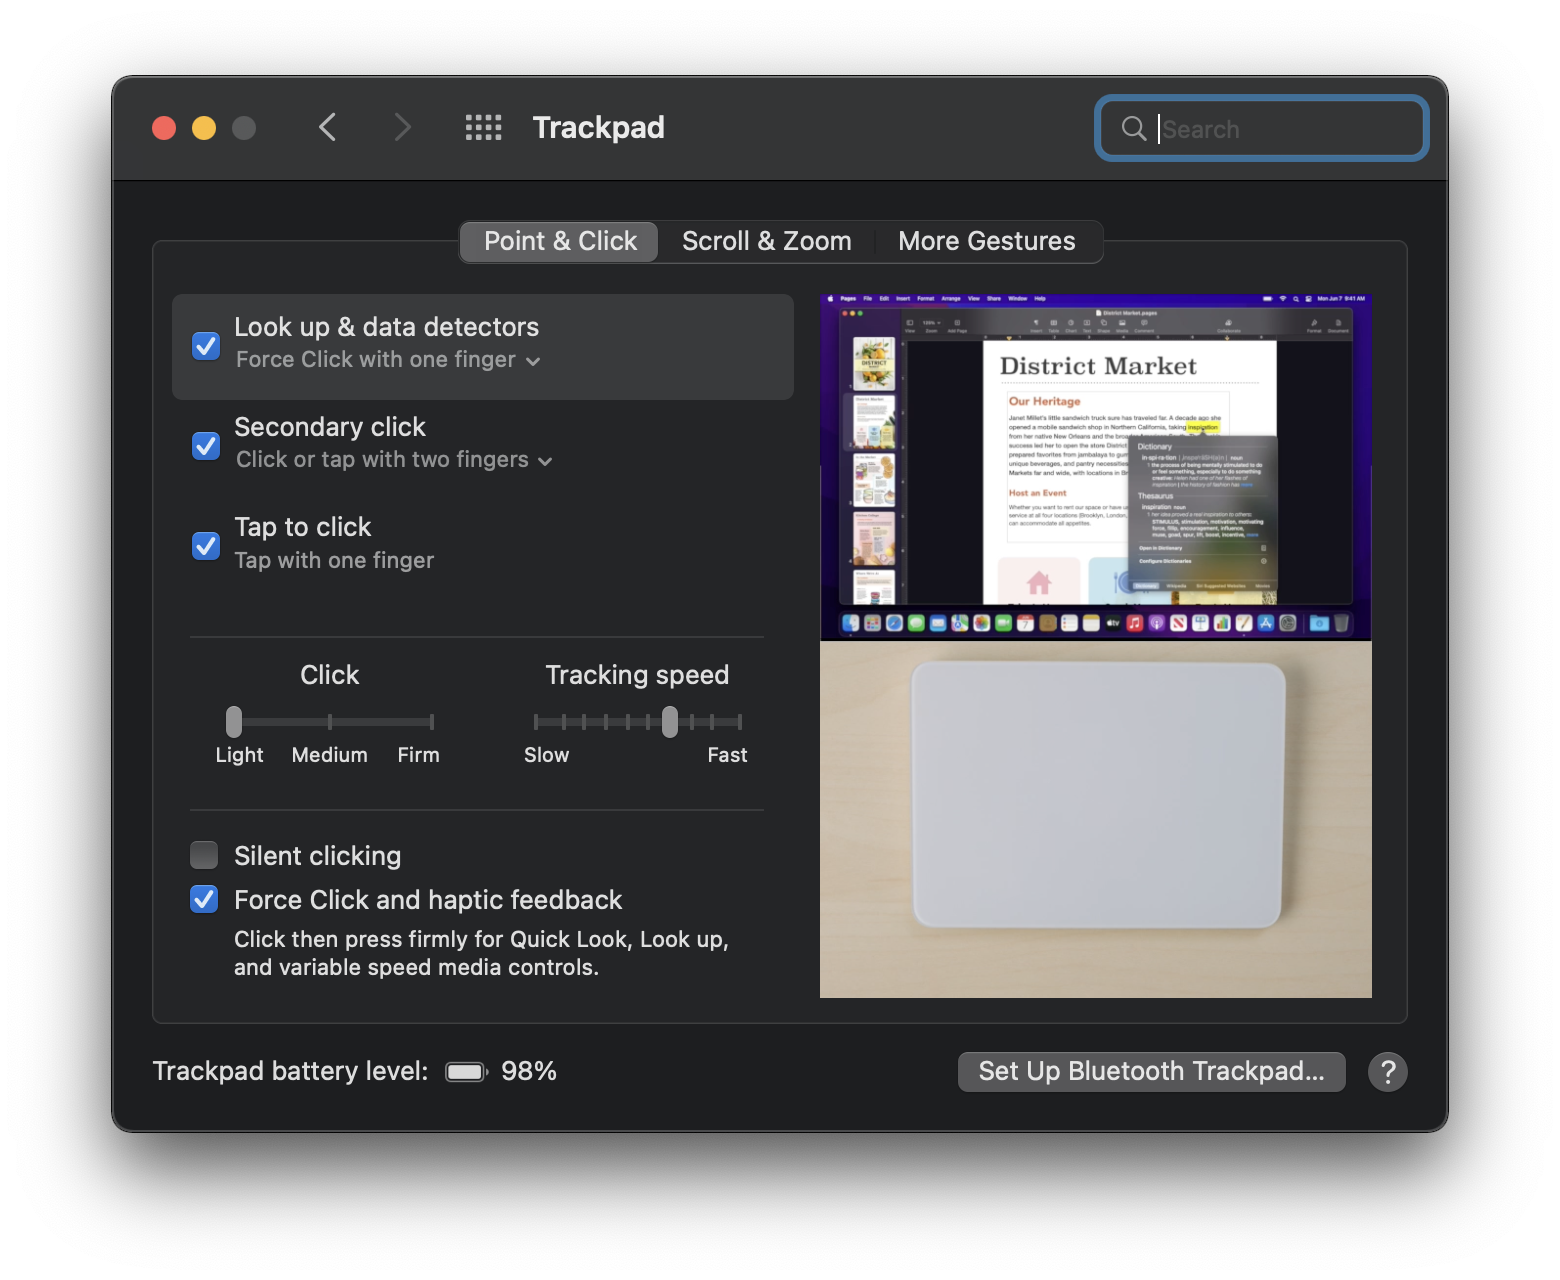This screenshot has width=1560, height=1280.
Task: Uncheck the Secondary click checkbox
Action: (206, 446)
